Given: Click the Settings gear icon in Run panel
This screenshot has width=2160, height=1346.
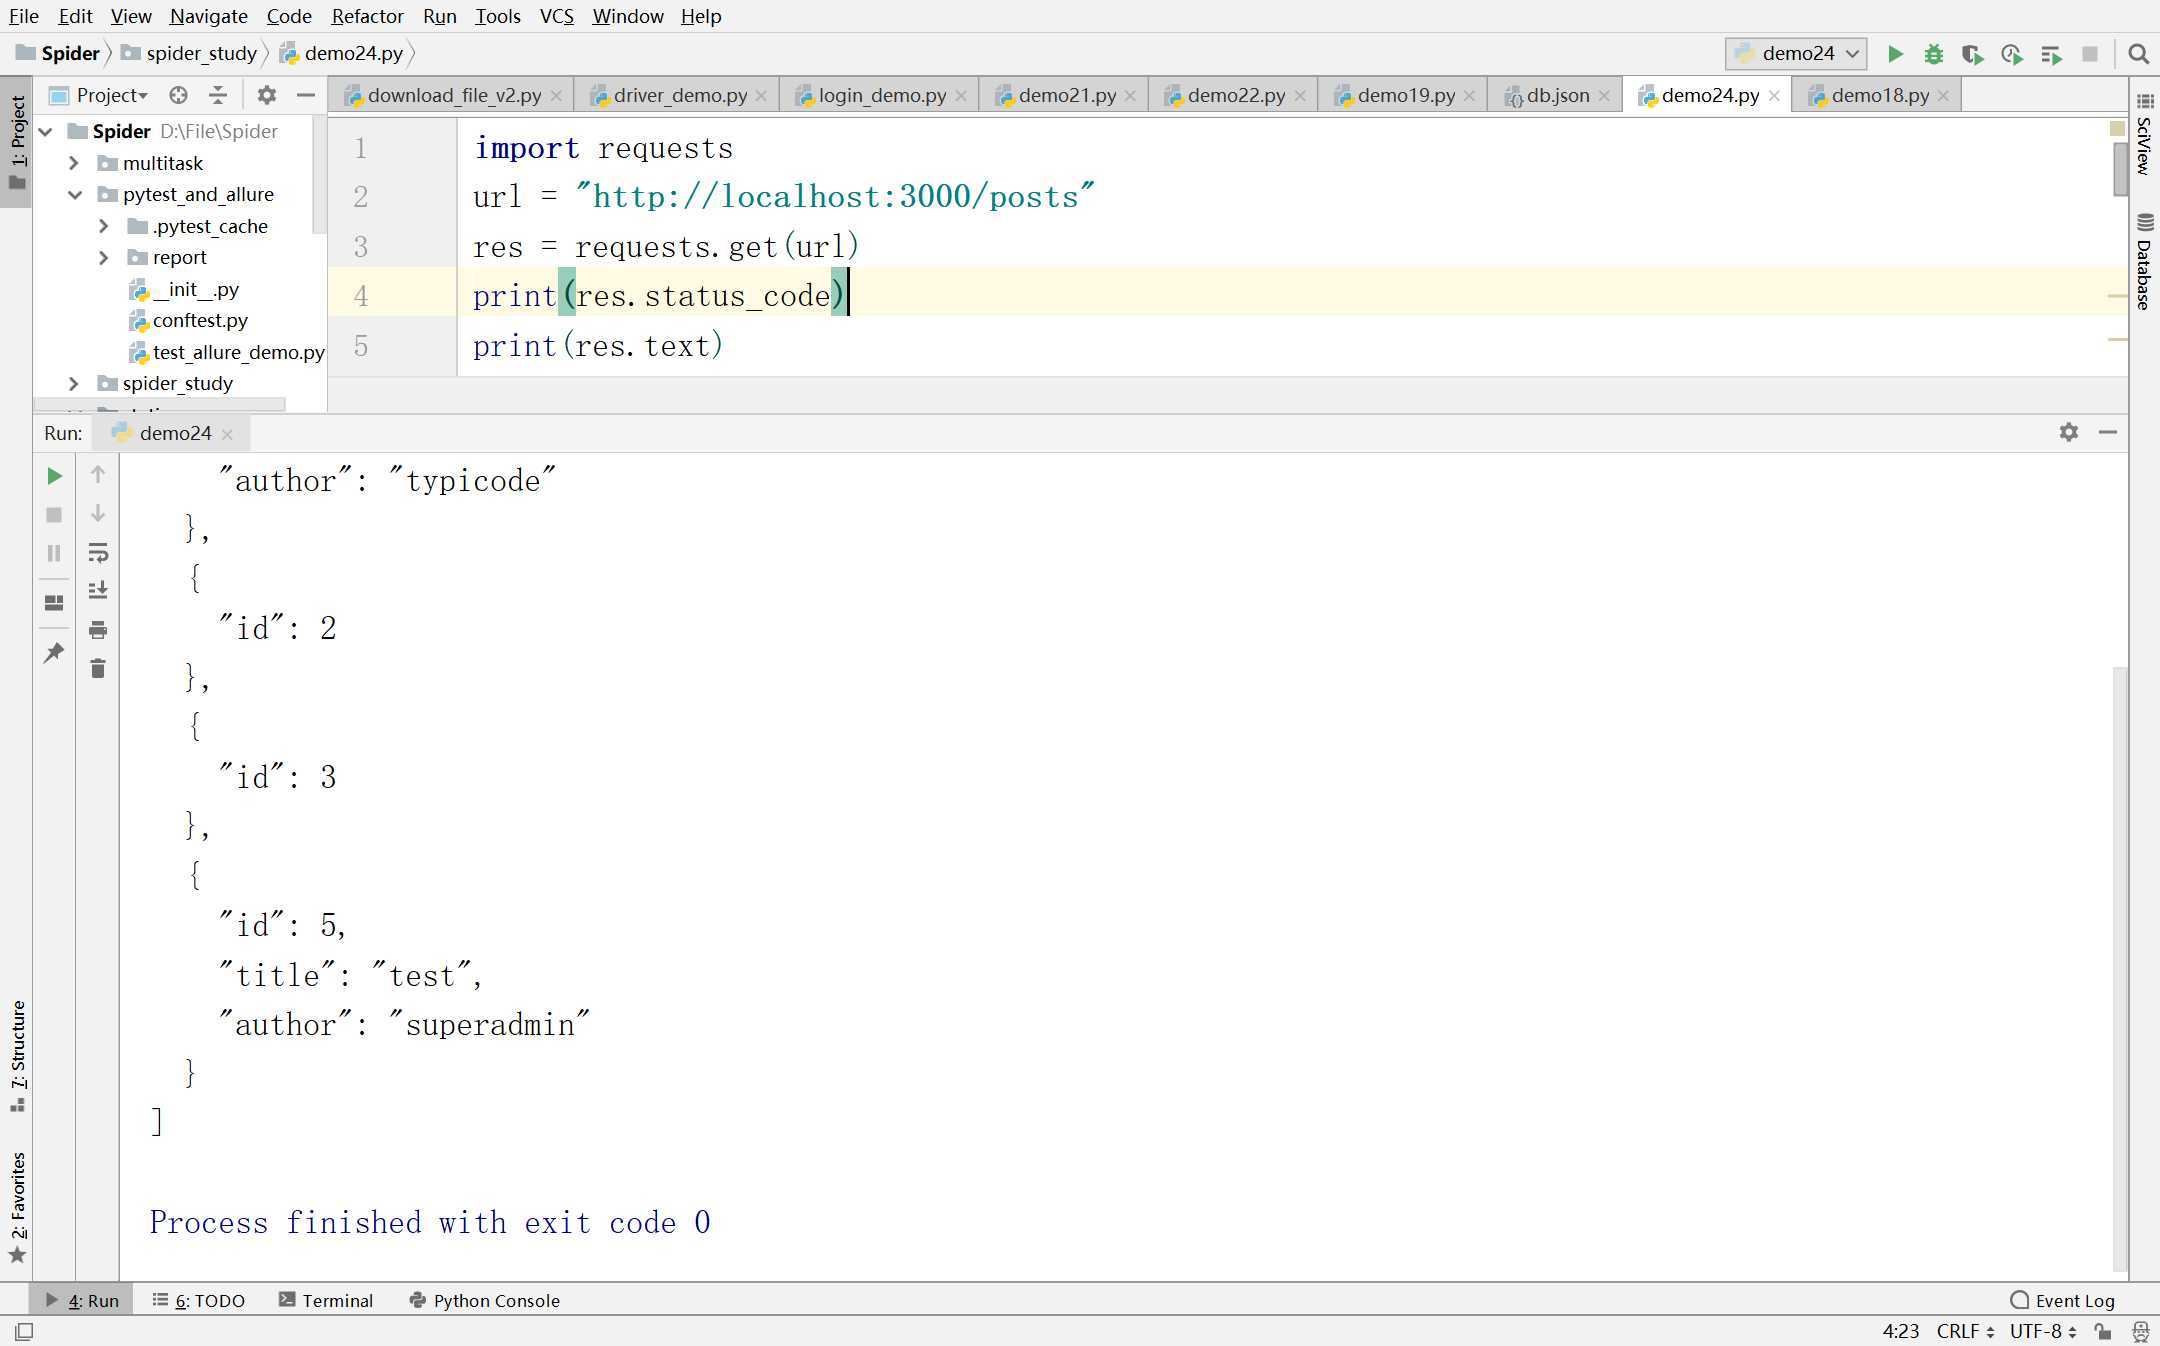Looking at the screenshot, I should click(x=2069, y=431).
